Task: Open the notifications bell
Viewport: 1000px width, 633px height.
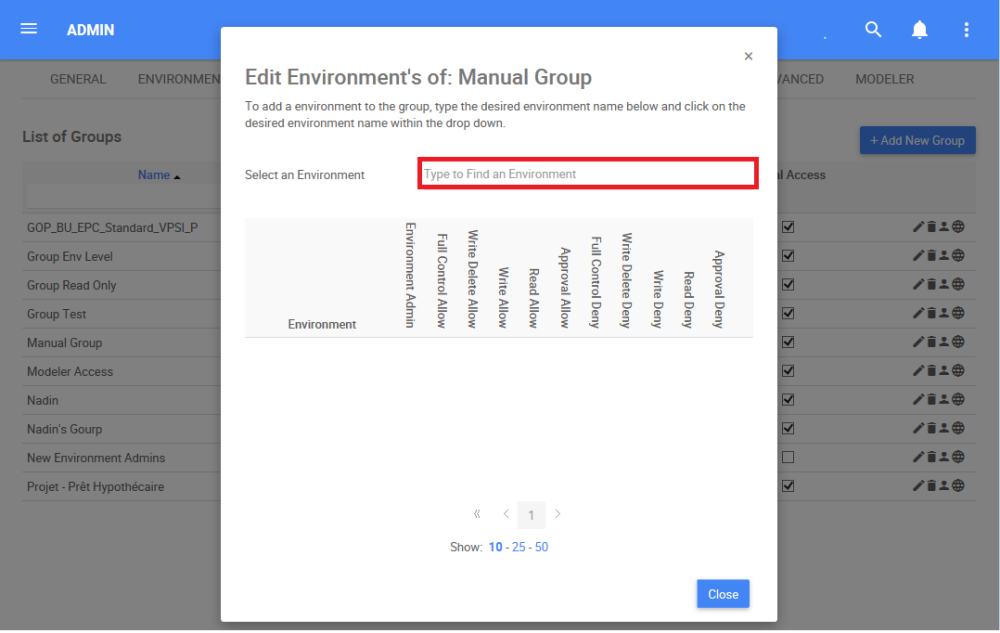Action: tap(919, 30)
